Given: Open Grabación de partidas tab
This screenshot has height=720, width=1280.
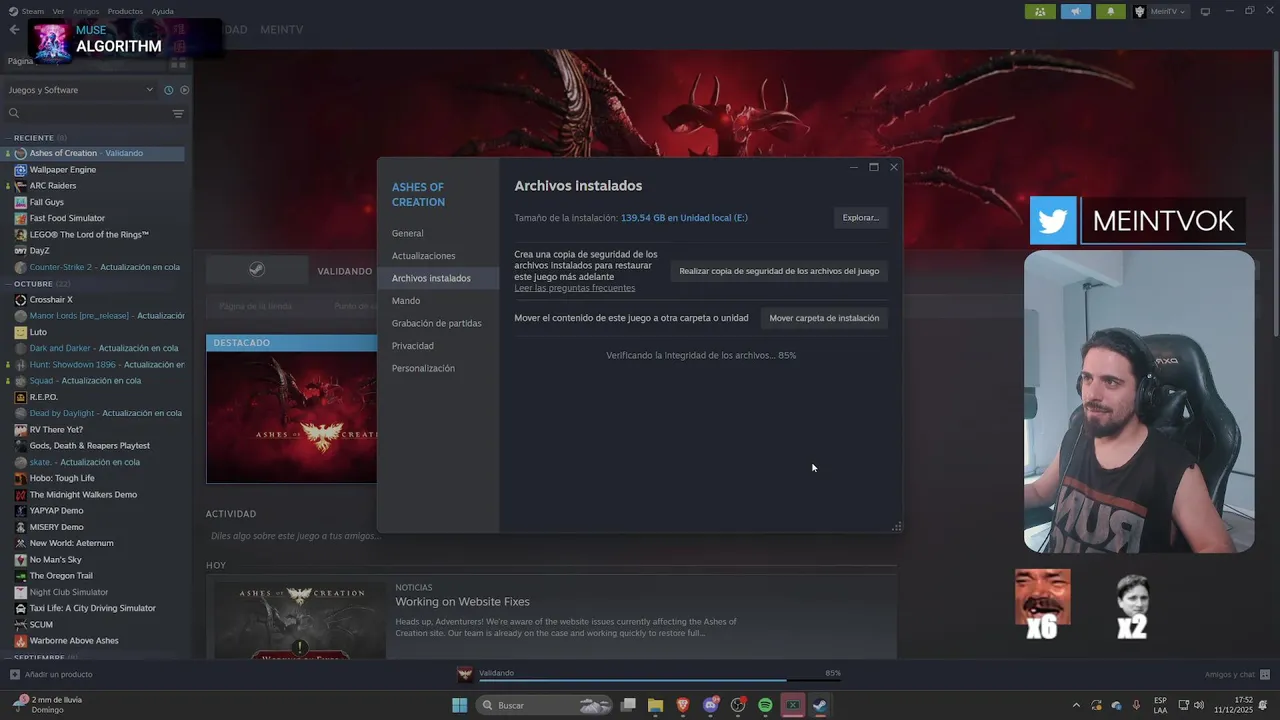Looking at the screenshot, I should click(x=438, y=323).
